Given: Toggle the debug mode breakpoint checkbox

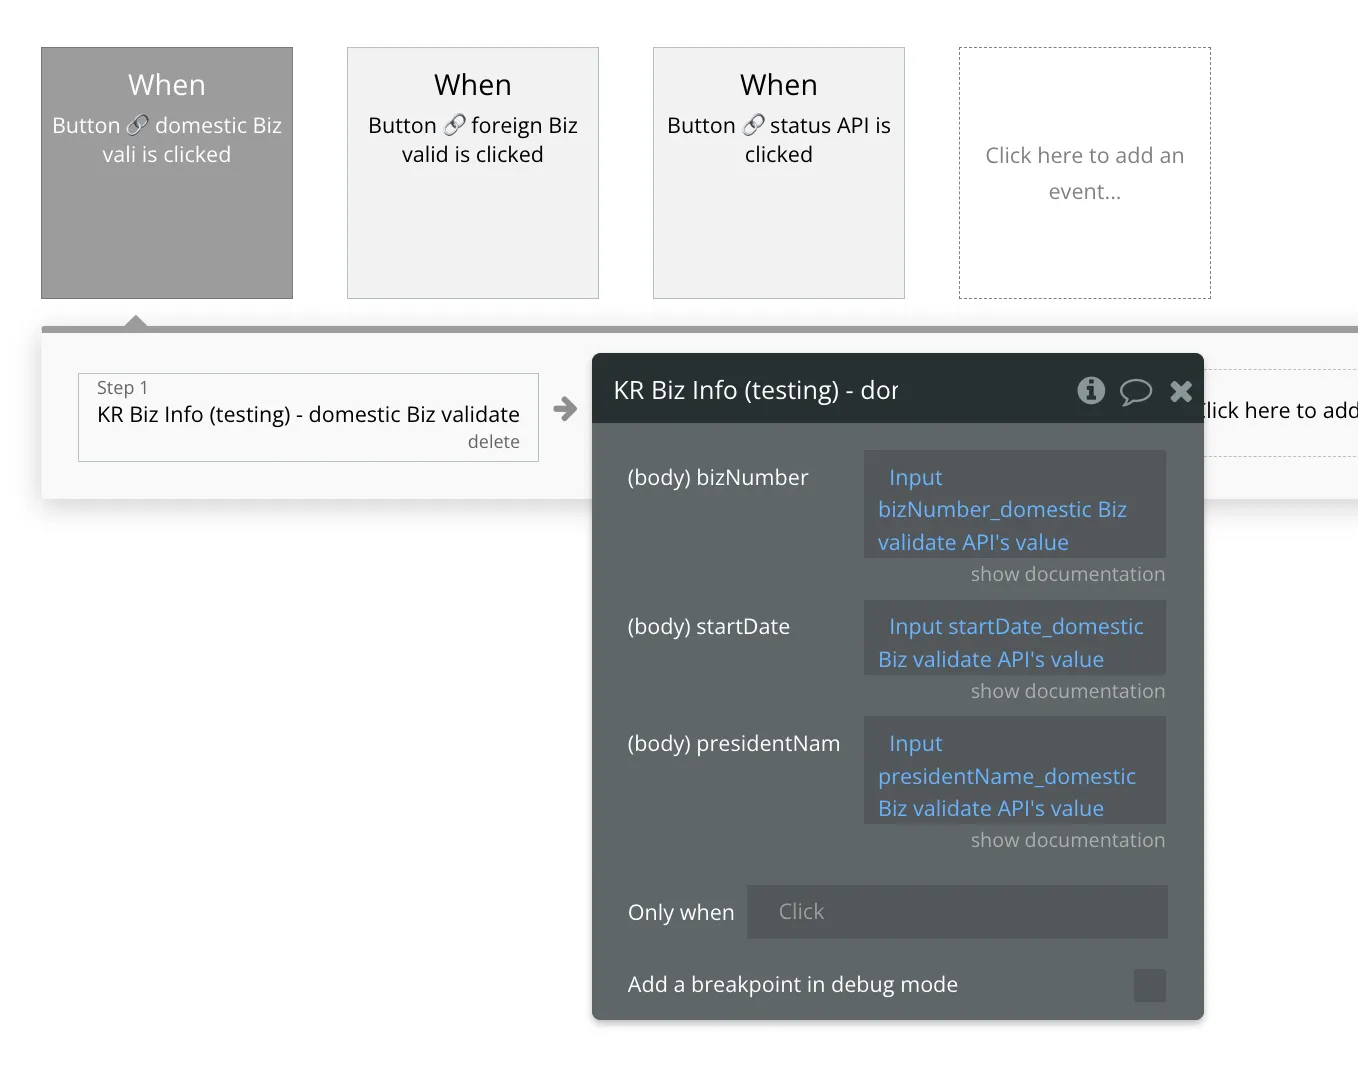Looking at the screenshot, I should (1149, 985).
